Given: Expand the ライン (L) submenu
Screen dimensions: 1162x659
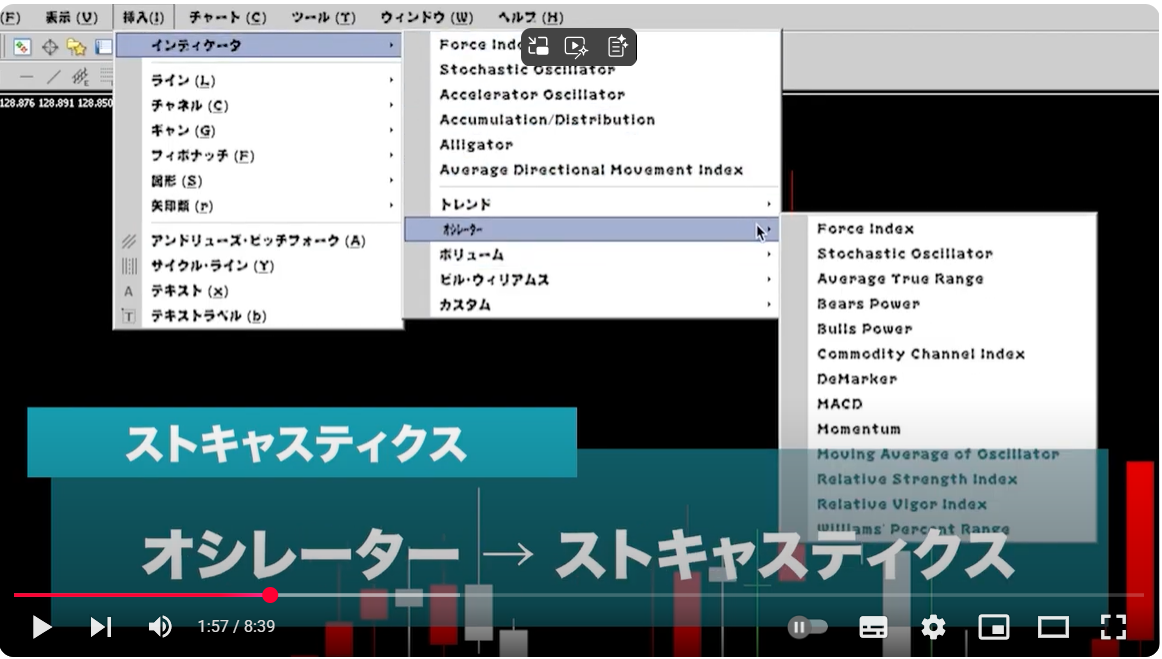Looking at the screenshot, I should [258, 81].
